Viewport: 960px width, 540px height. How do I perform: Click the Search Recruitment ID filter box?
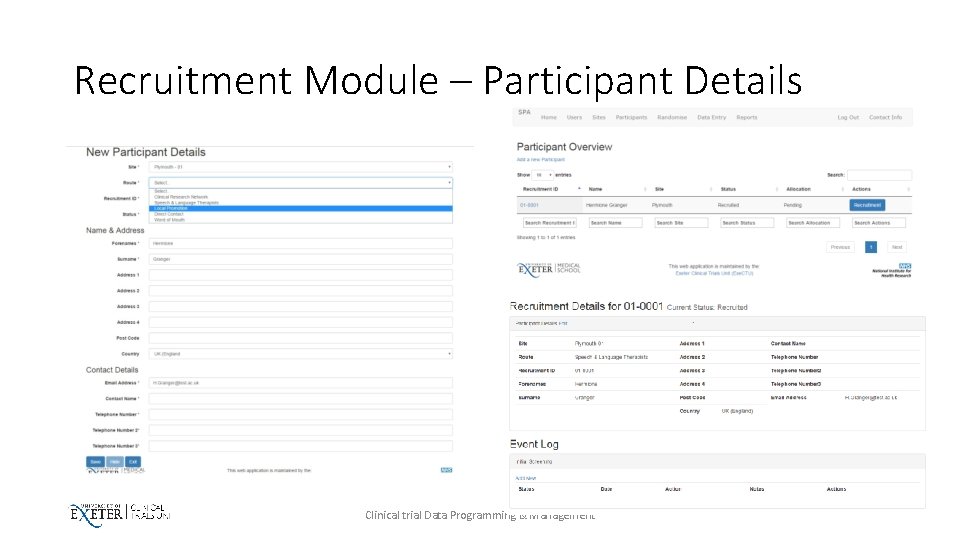point(549,223)
